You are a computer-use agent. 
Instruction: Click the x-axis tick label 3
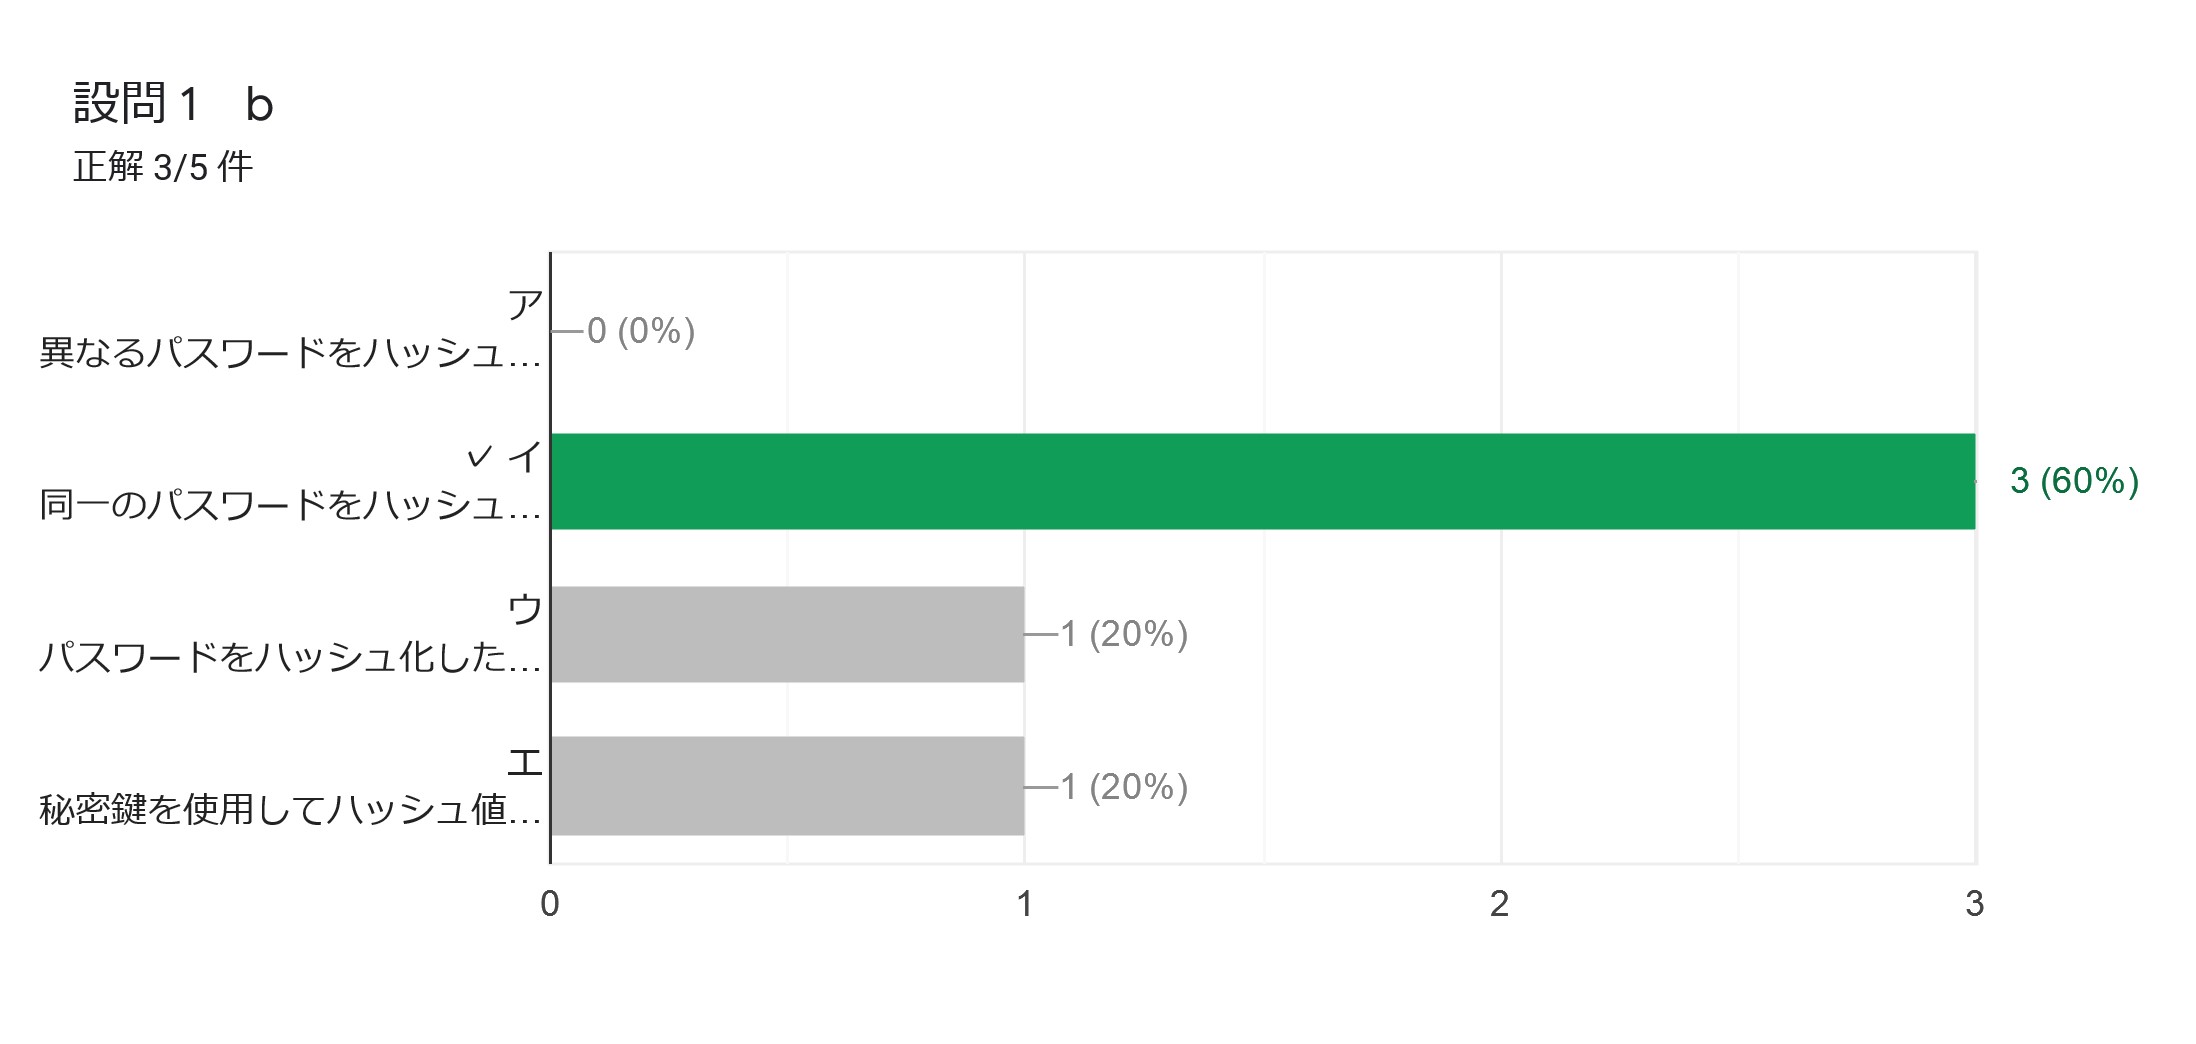pyautogui.click(x=1974, y=904)
